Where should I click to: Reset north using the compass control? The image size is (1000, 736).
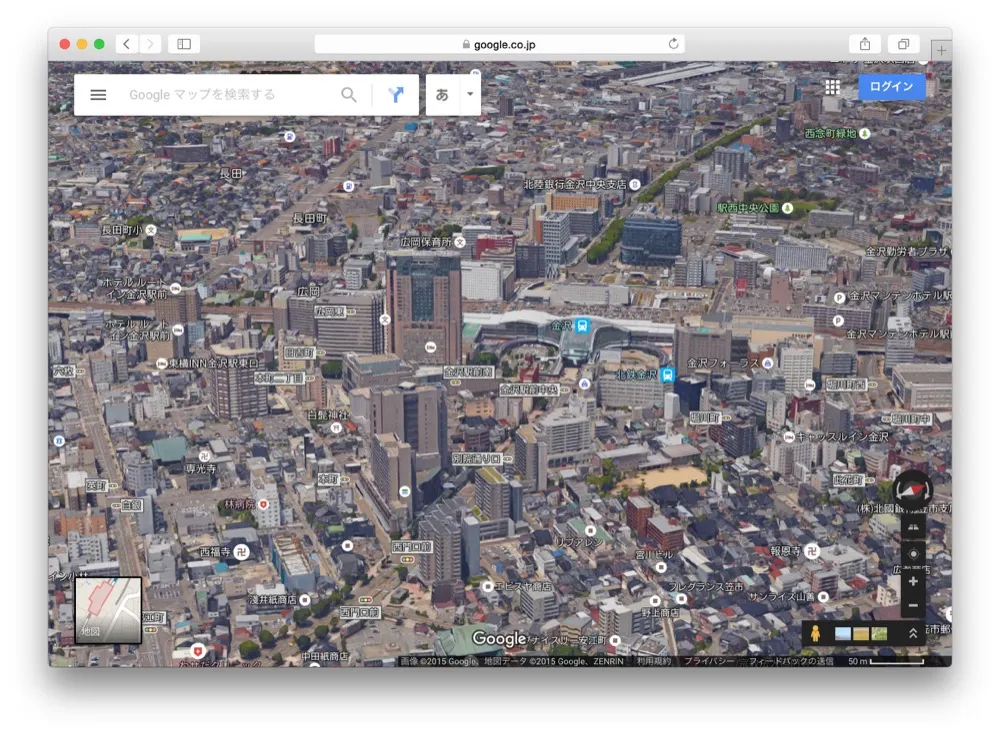coord(914,490)
